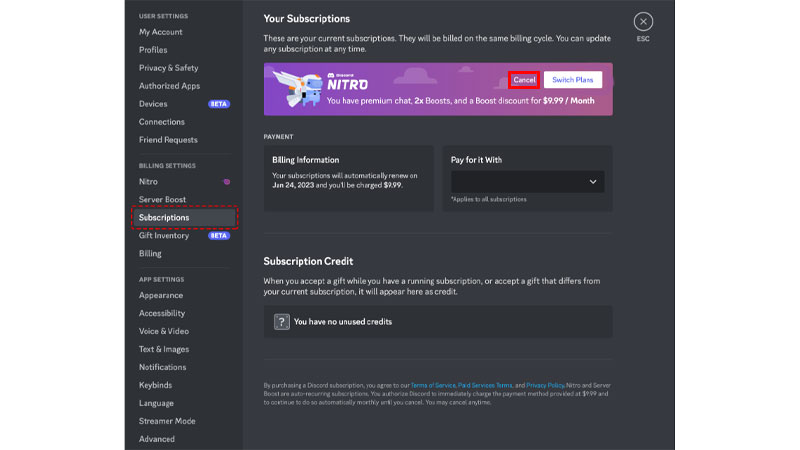Image resolution: width=800 pixels, height=450 pixels.
Task: Open Accessibility settings
Action: click(x=162, y=313)
